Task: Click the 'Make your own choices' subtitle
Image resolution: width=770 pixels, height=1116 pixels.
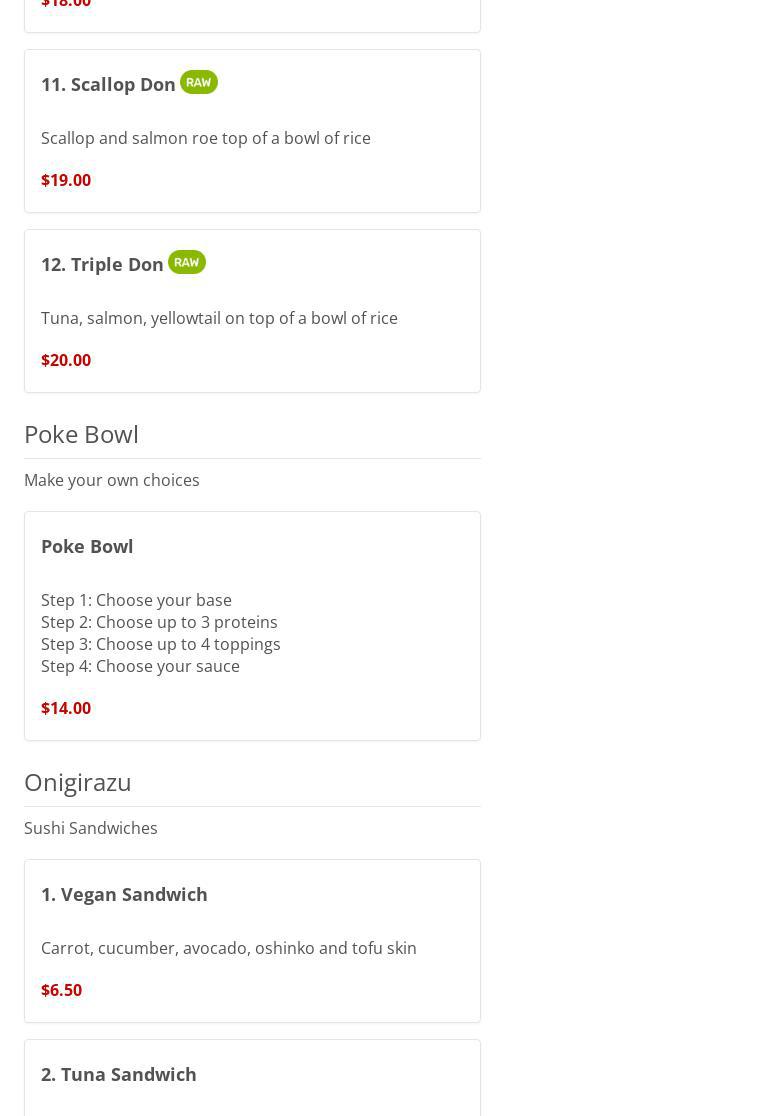Action: (x=112, y=480)
